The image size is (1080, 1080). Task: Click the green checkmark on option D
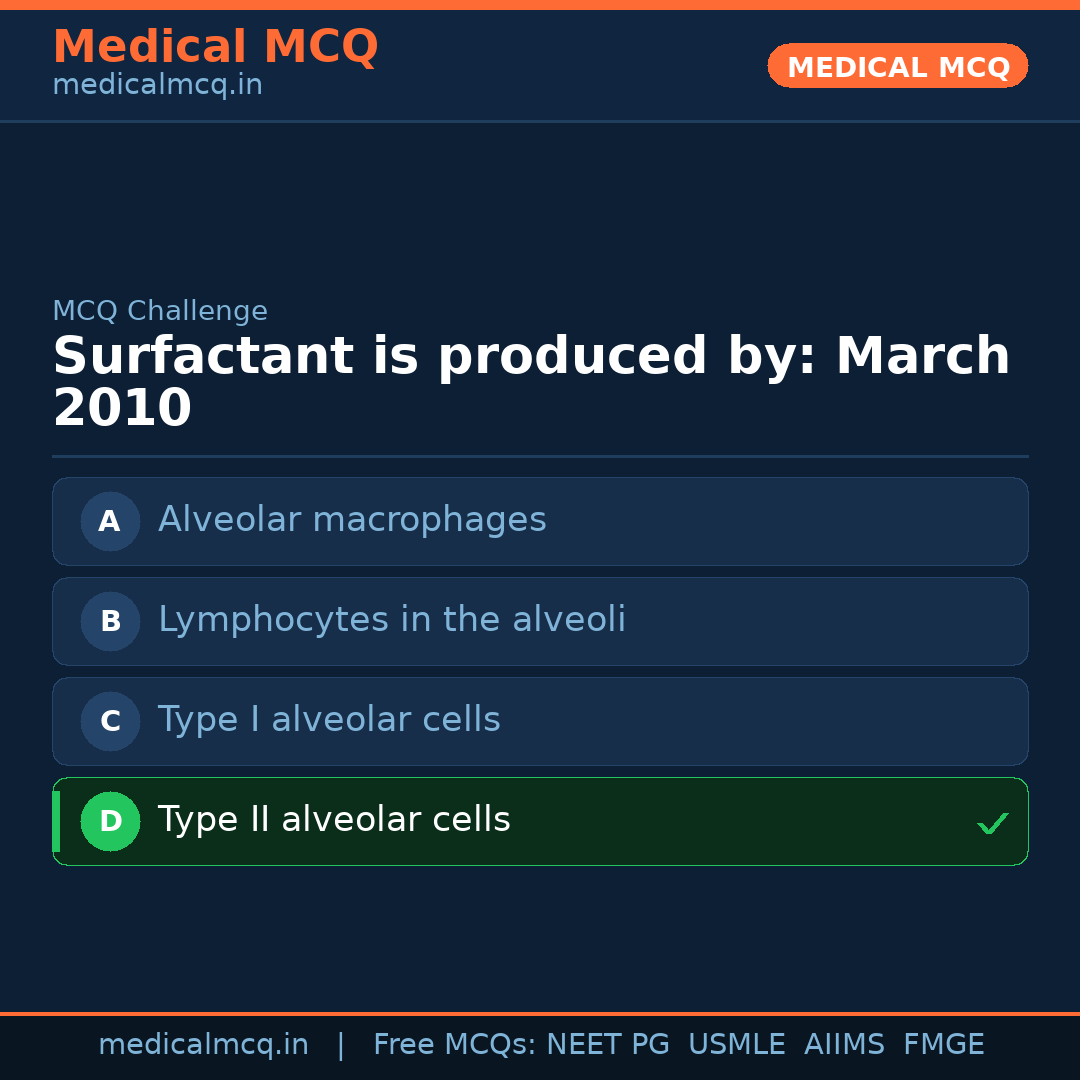pyautogui.click(x=992, y=823)
